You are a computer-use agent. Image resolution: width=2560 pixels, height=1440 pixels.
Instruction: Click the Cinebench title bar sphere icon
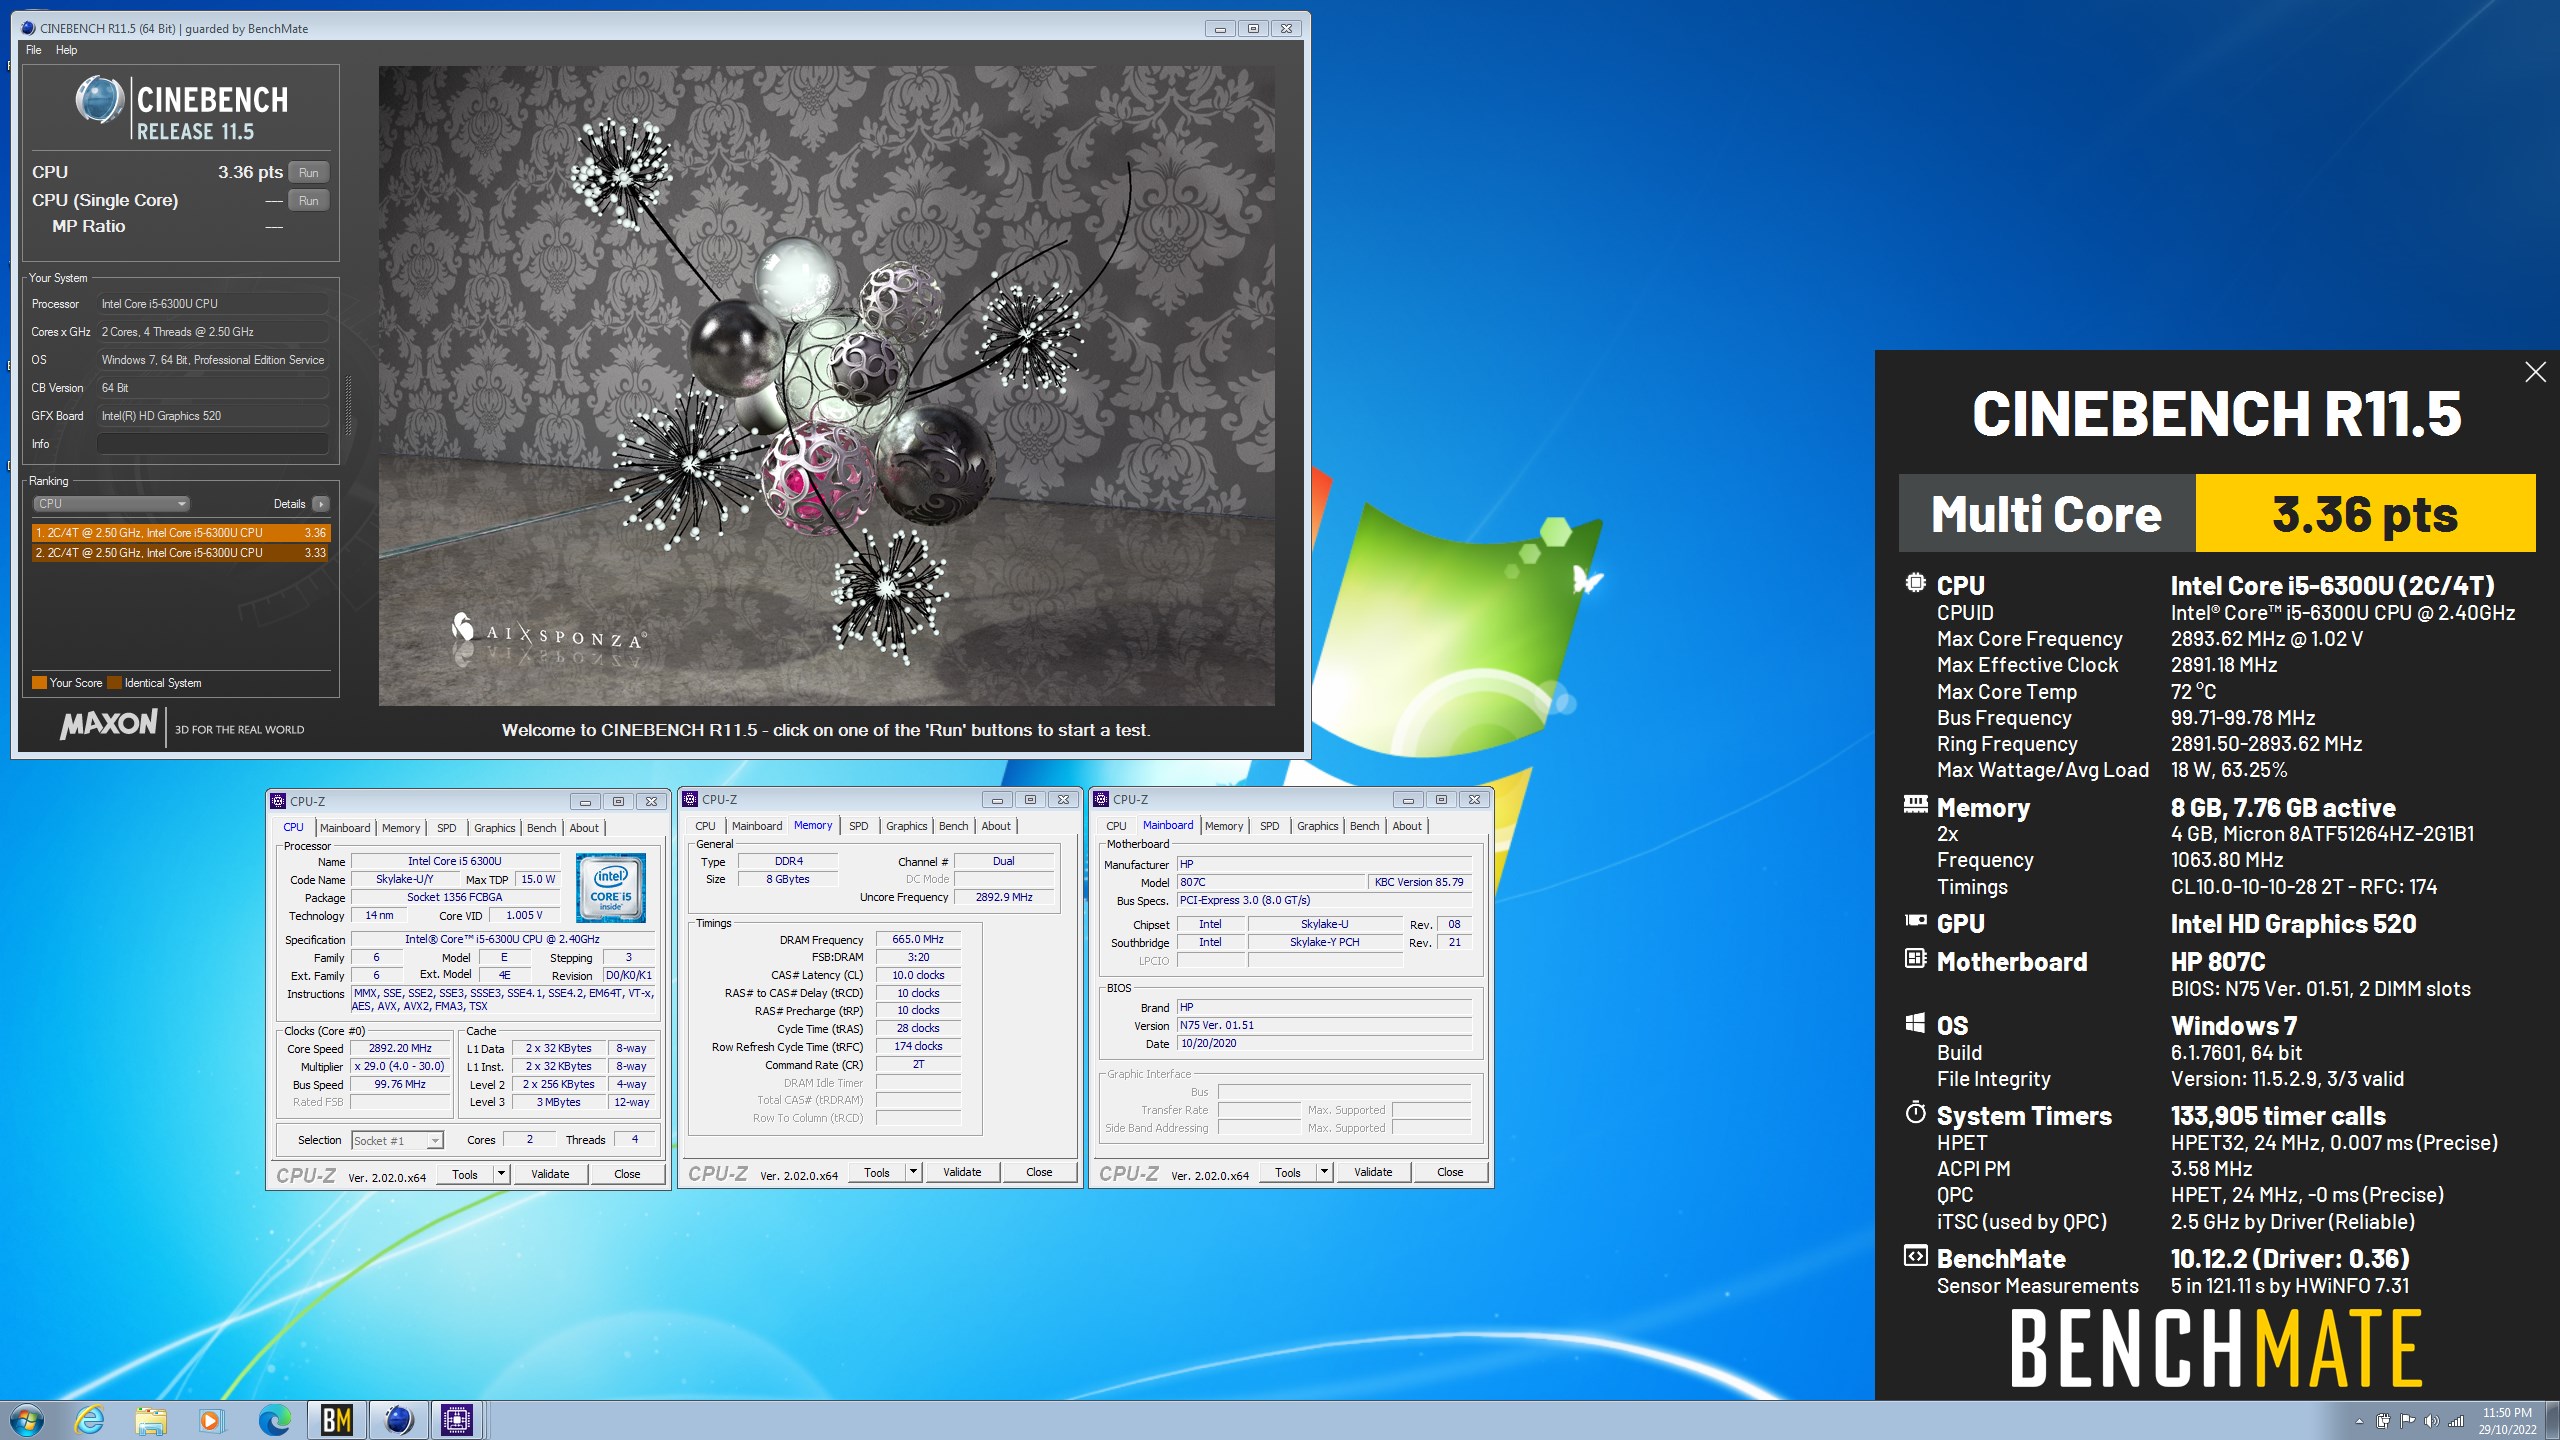(28, 28)
